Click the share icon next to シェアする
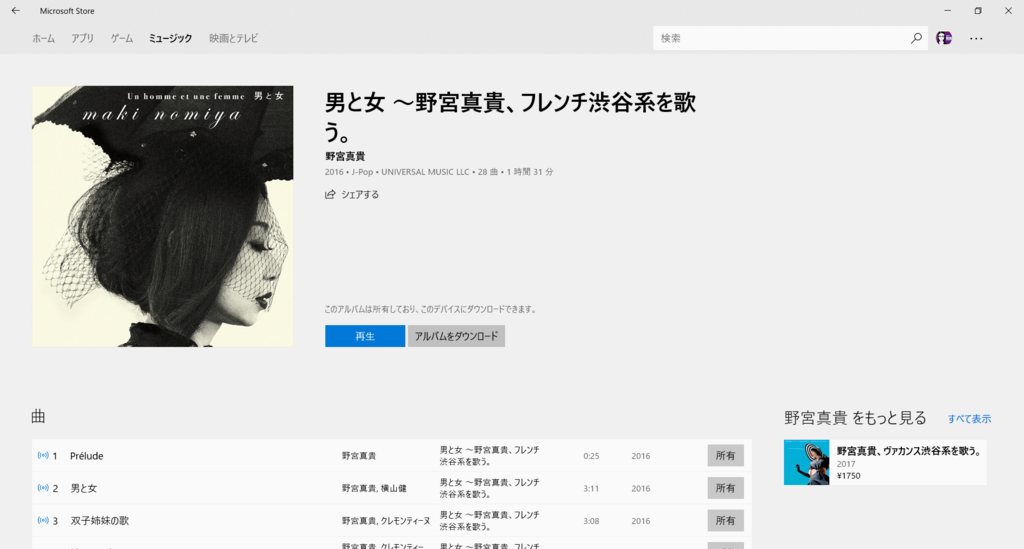The image size is (1024, 549). pyautogui.click(x=330, y=195)
